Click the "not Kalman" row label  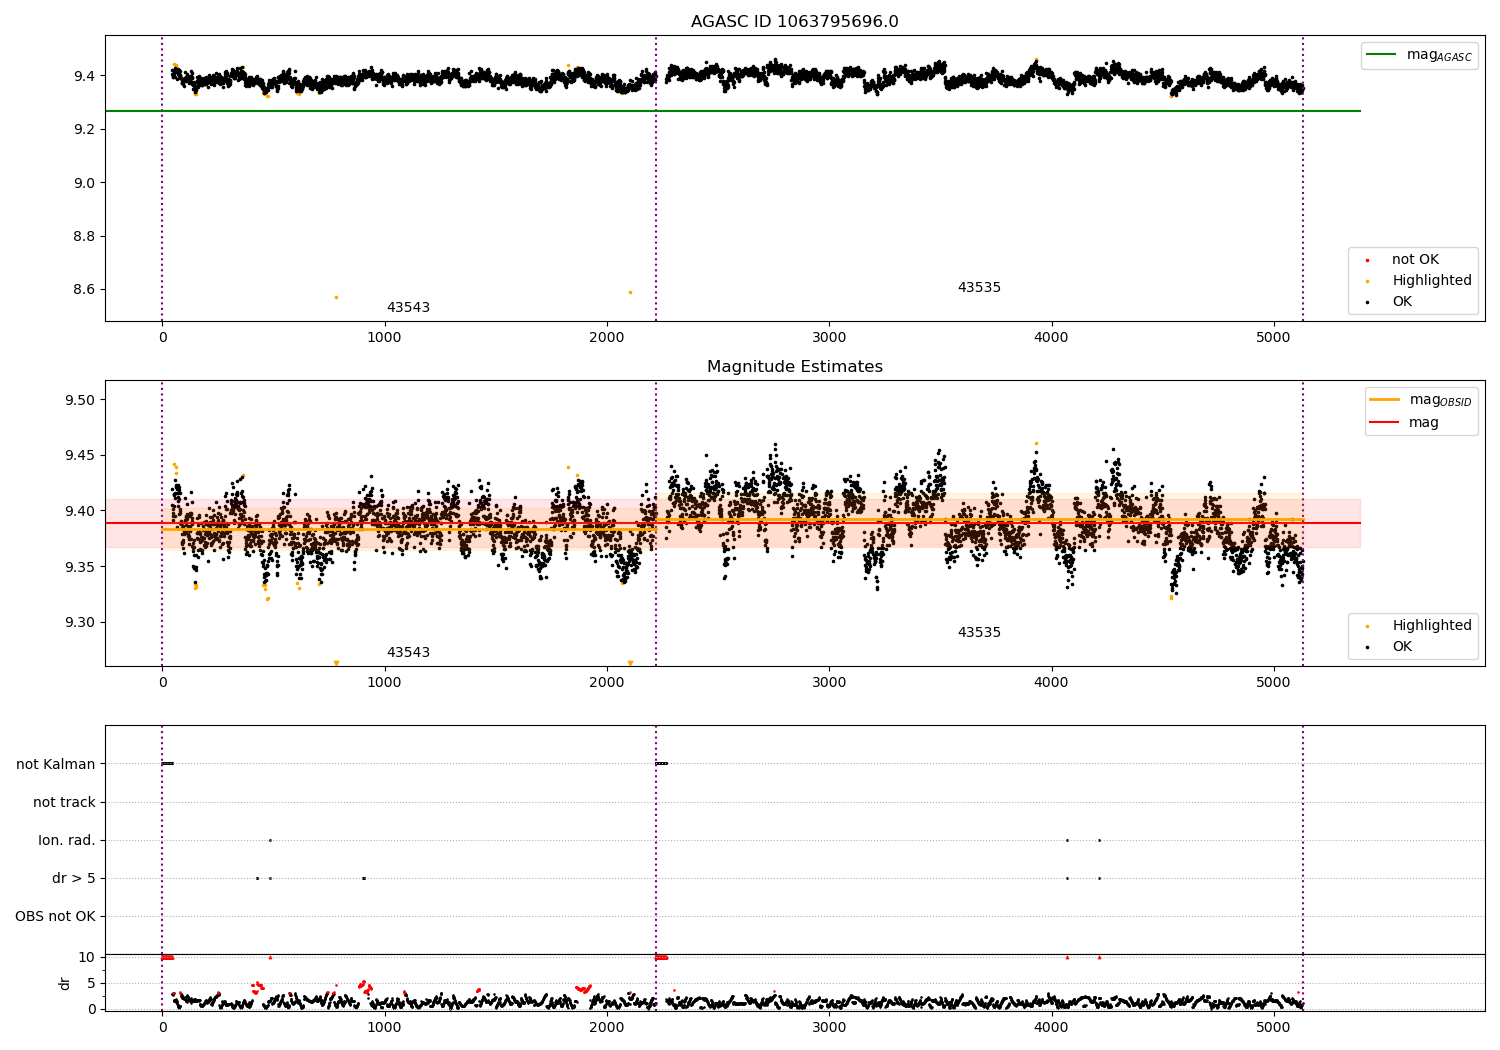click(56, 765)
